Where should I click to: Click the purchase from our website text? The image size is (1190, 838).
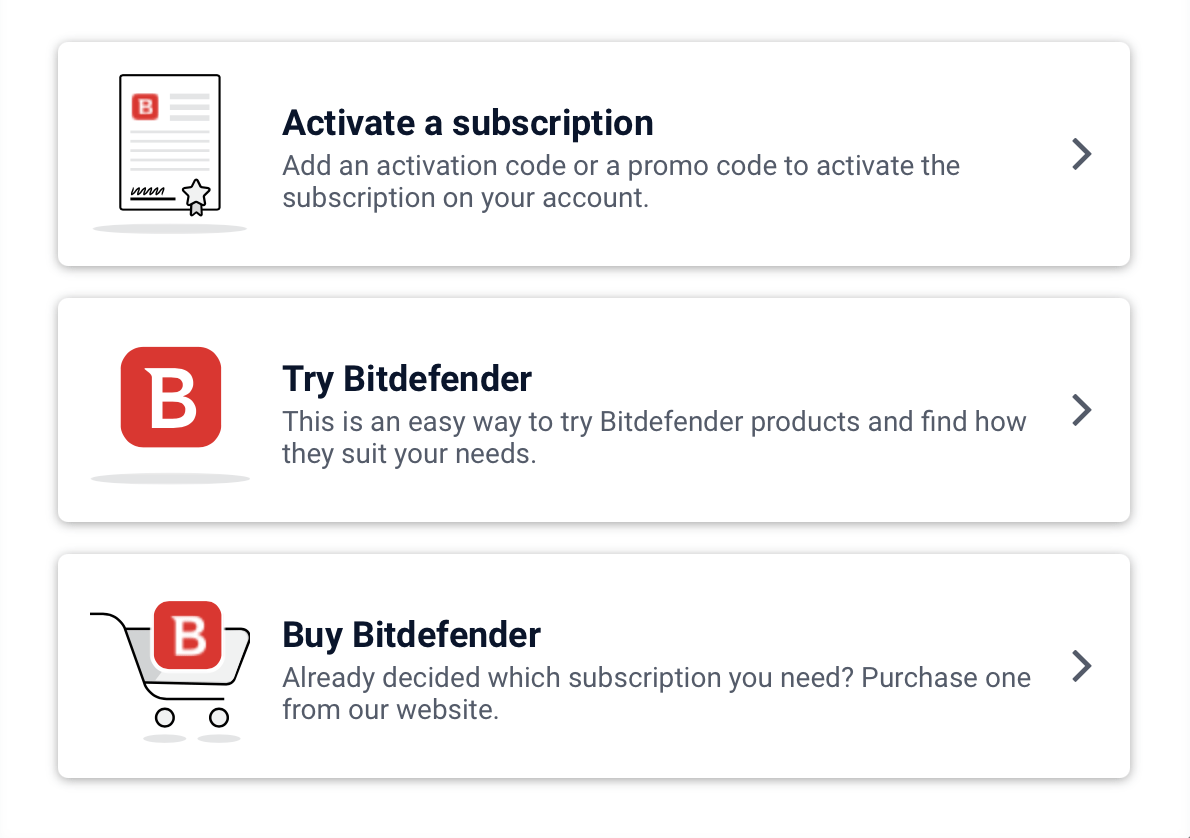656,693
